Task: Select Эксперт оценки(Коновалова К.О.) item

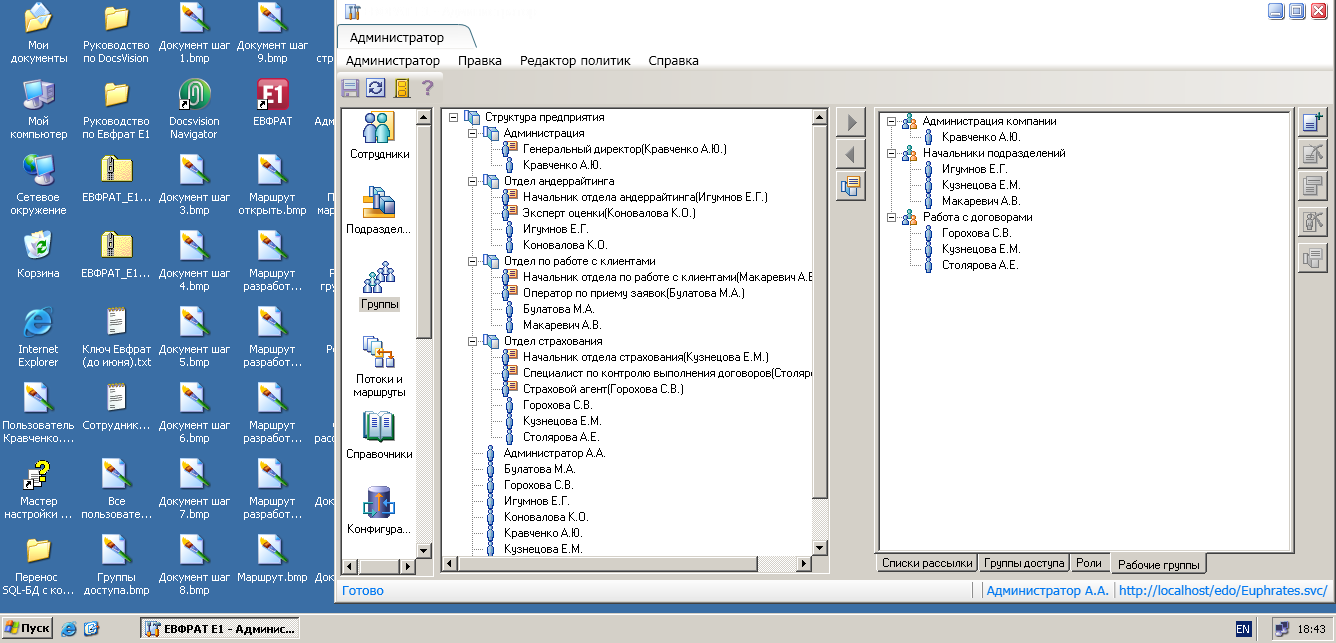Action: coord(609,213)
